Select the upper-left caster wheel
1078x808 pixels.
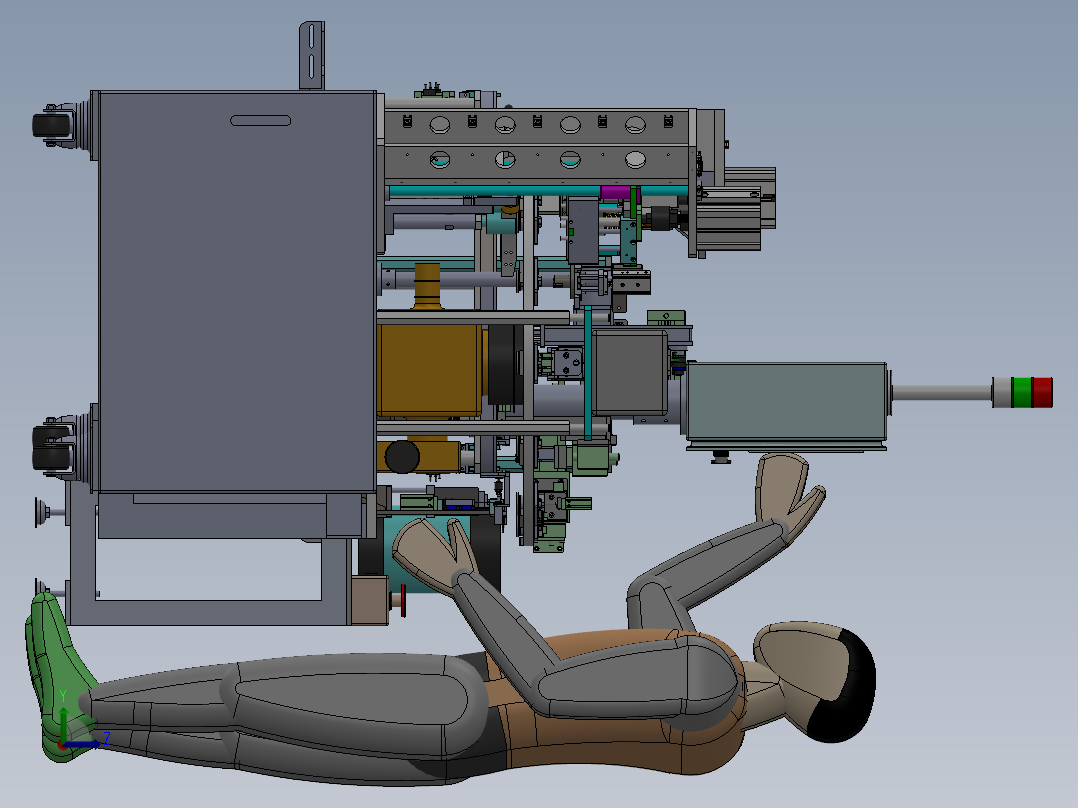52,125
